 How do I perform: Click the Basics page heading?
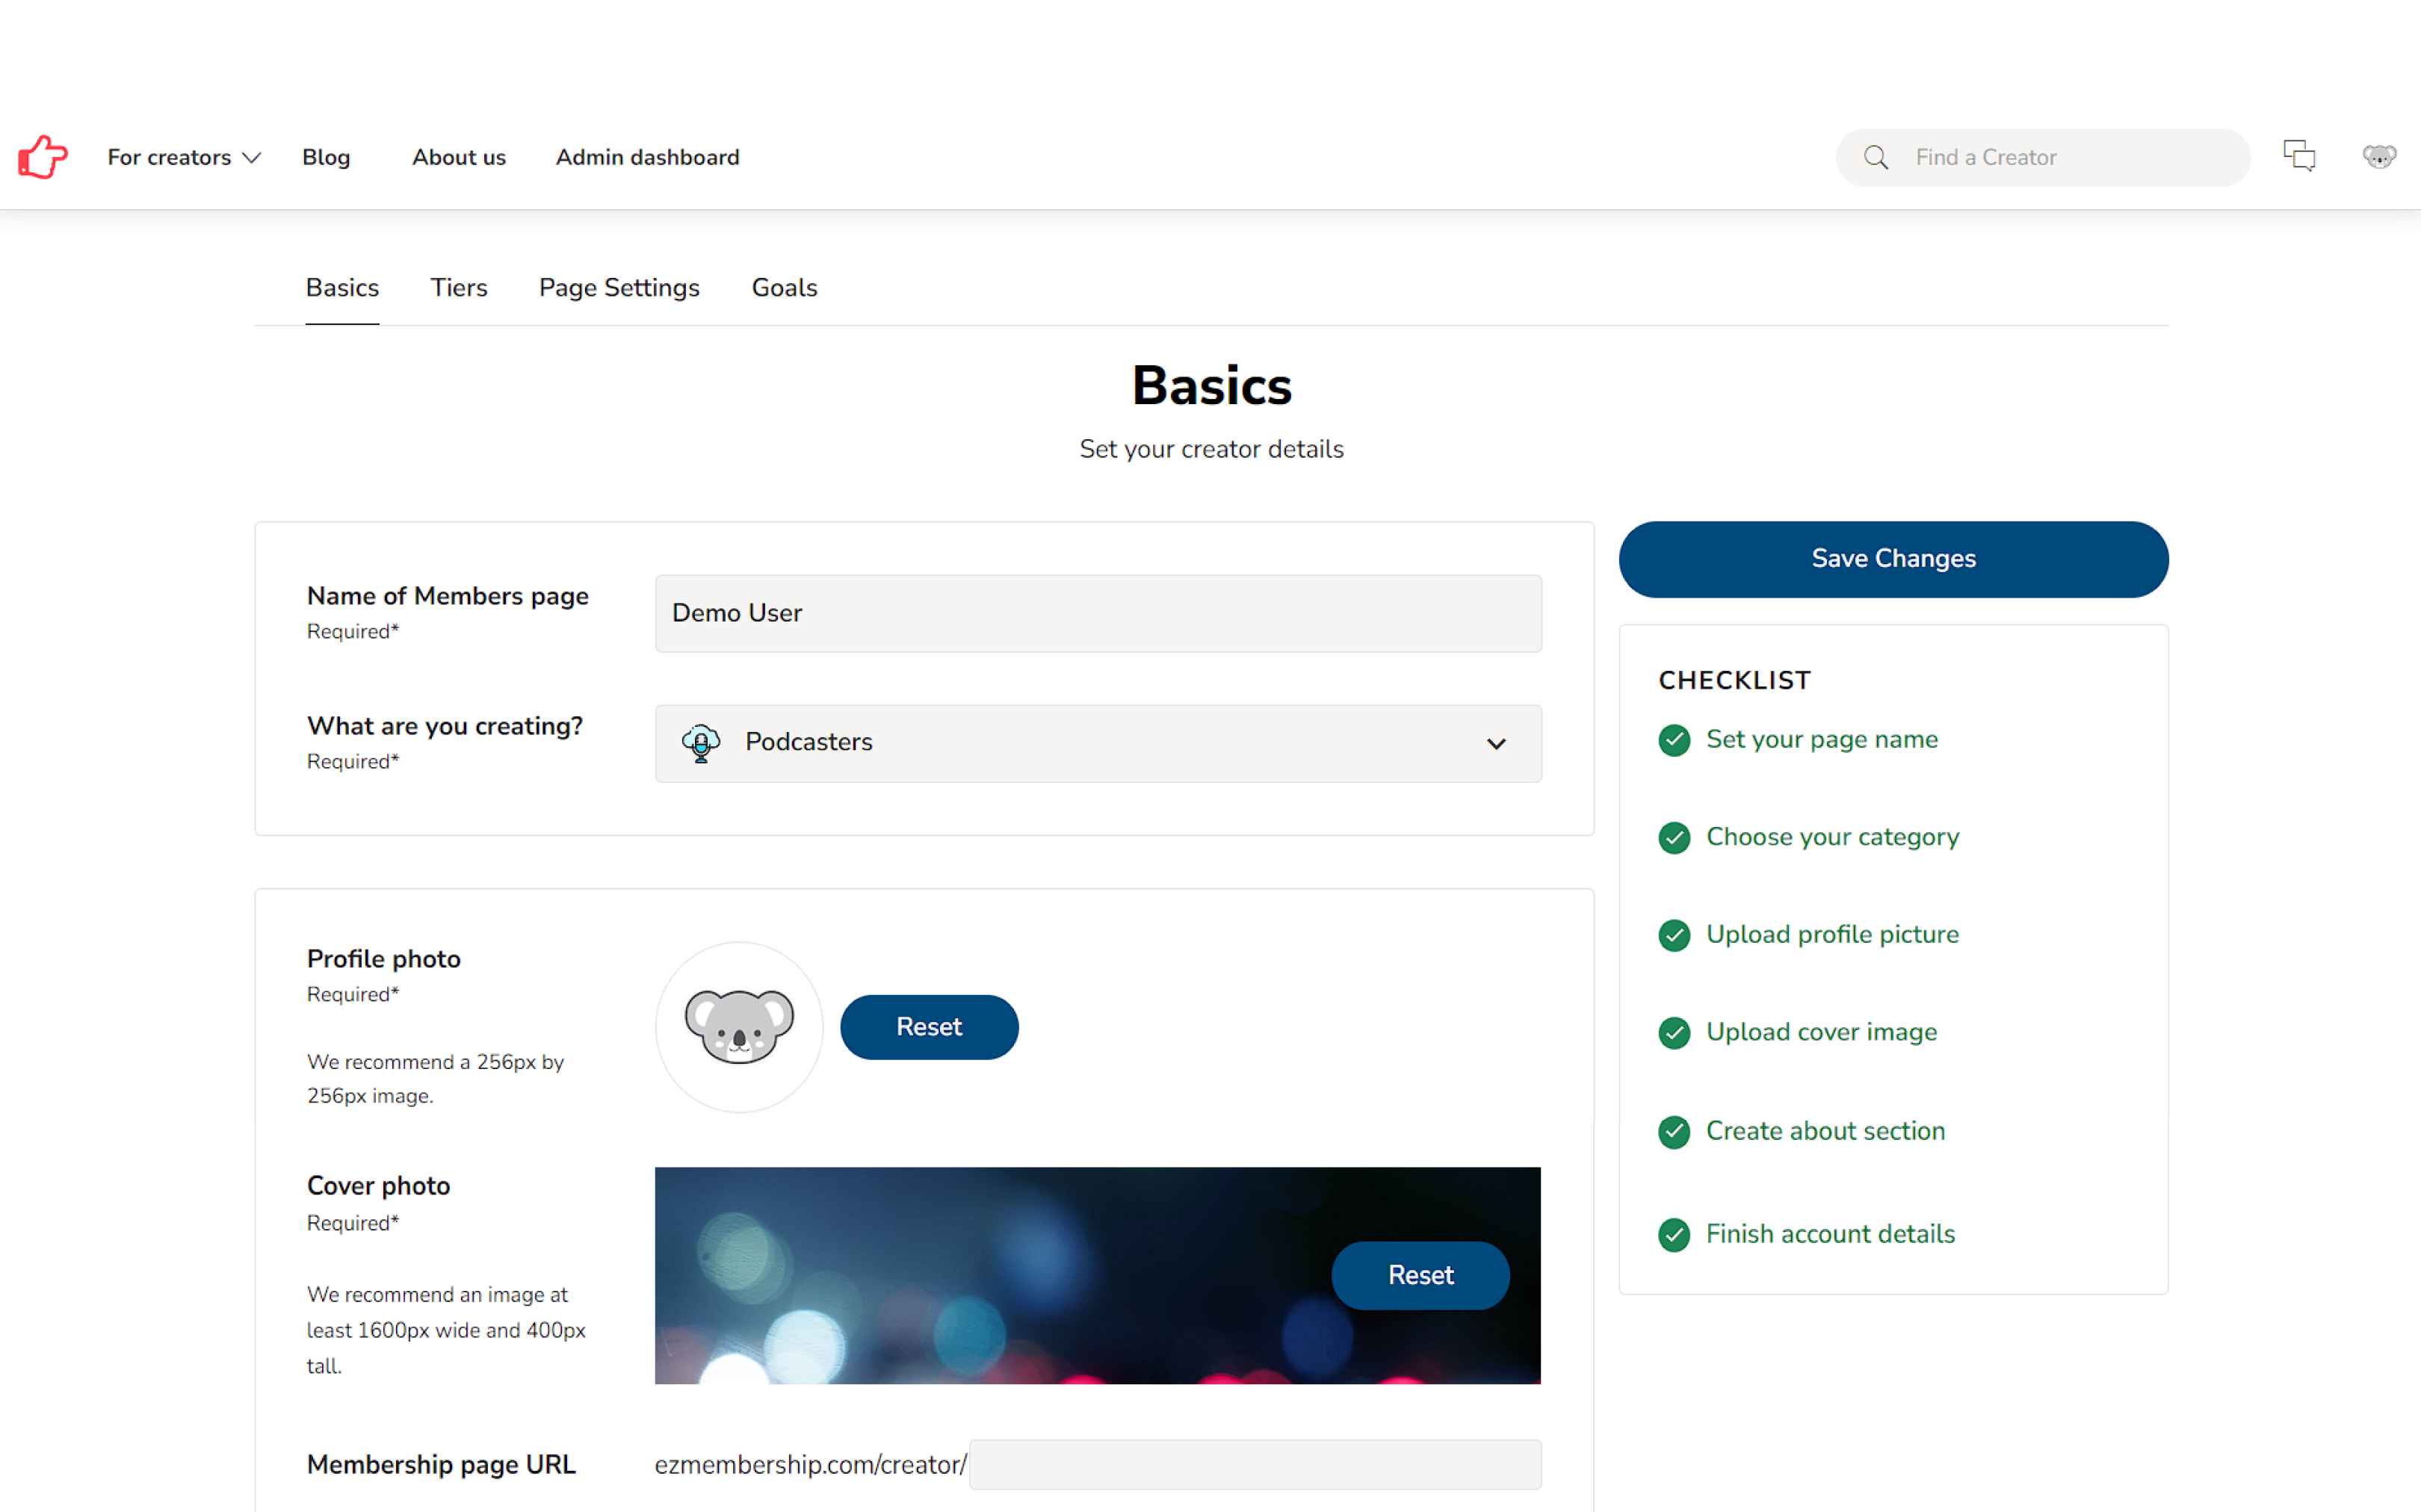coord(1211,386)
